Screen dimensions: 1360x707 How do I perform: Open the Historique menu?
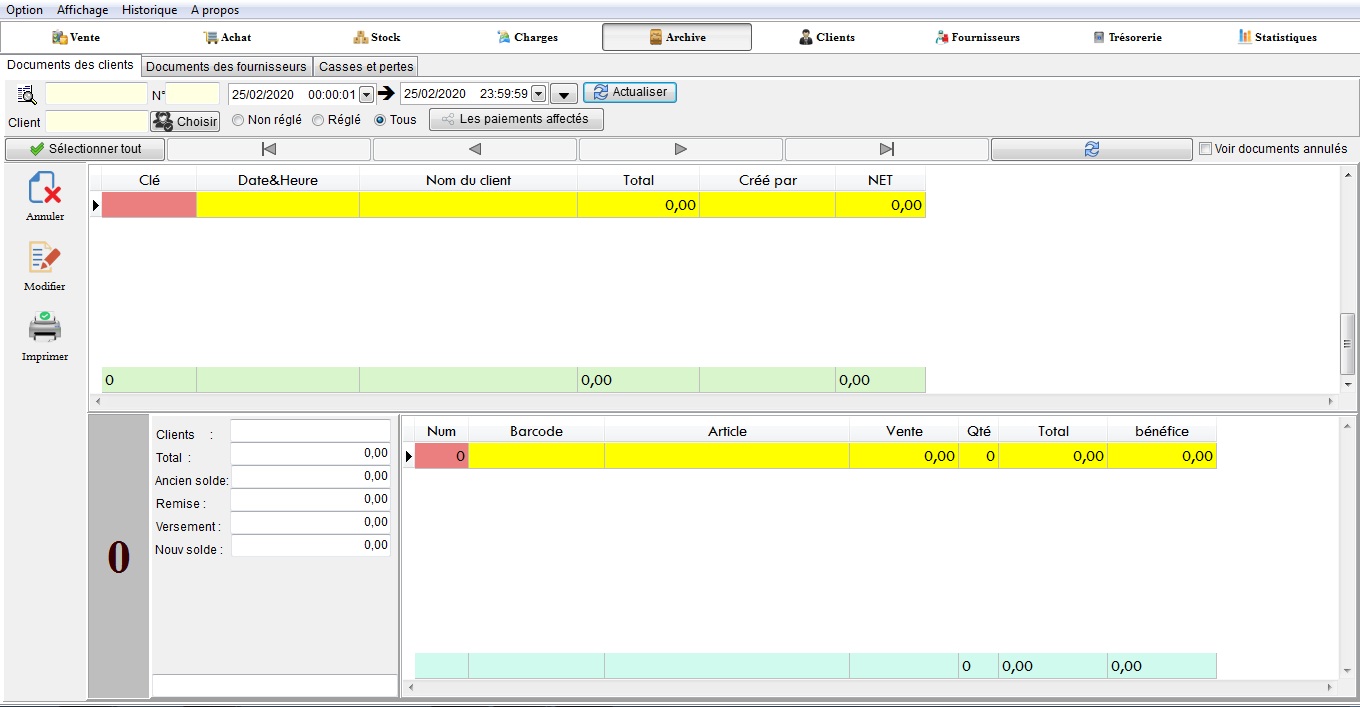[149, 10]
